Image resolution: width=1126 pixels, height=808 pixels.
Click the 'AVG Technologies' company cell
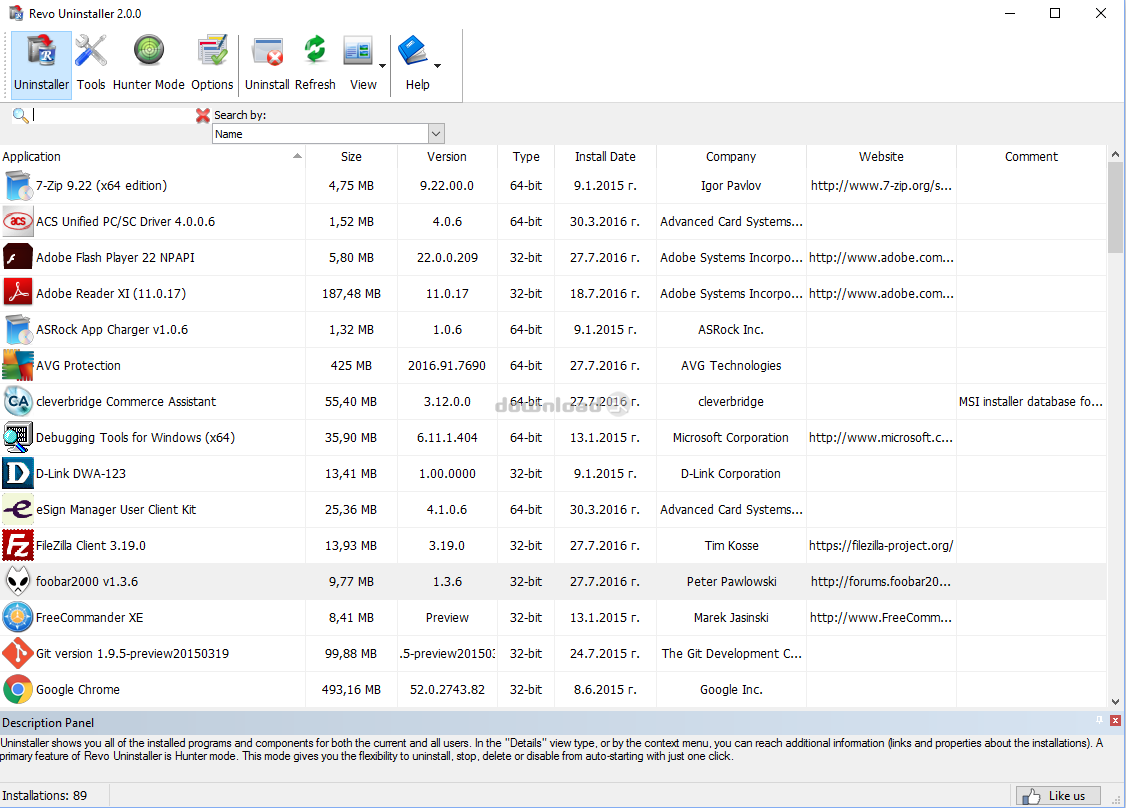pos(731,366)
